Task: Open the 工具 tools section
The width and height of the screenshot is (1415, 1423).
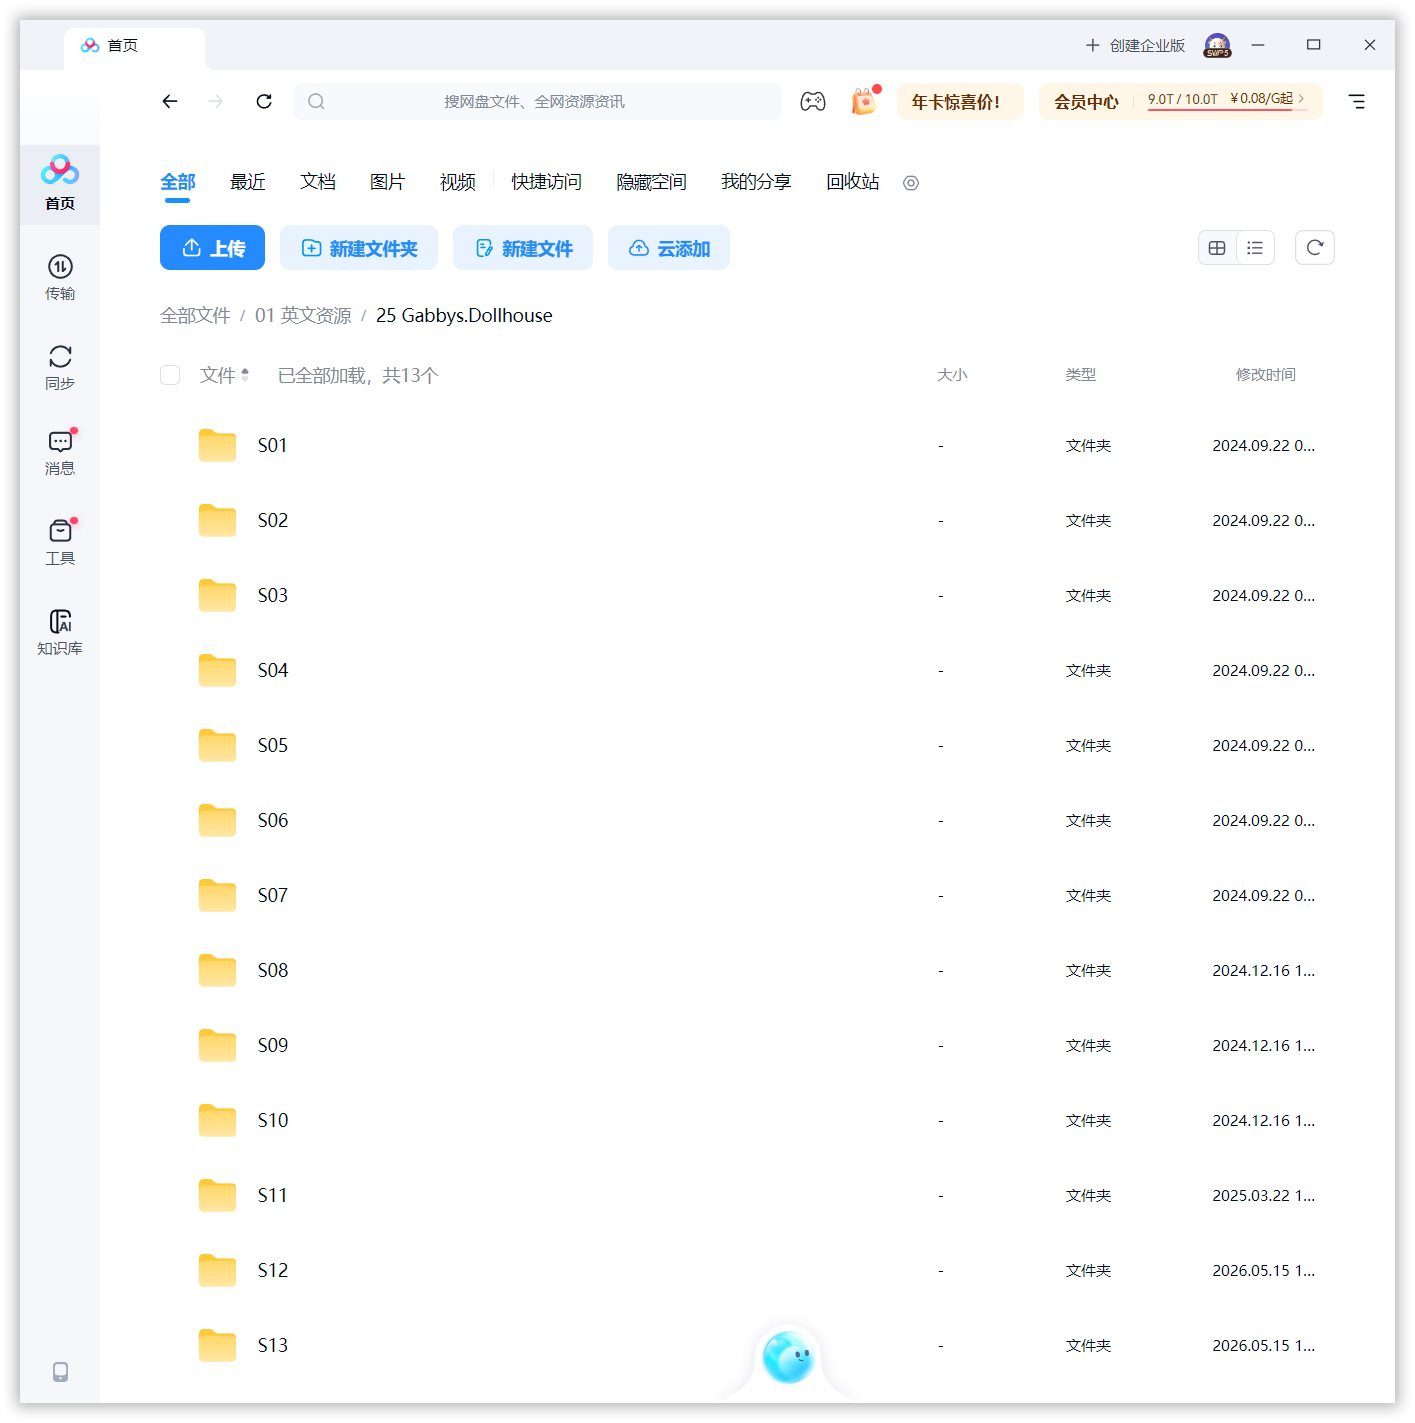Action: click(60, 542)
